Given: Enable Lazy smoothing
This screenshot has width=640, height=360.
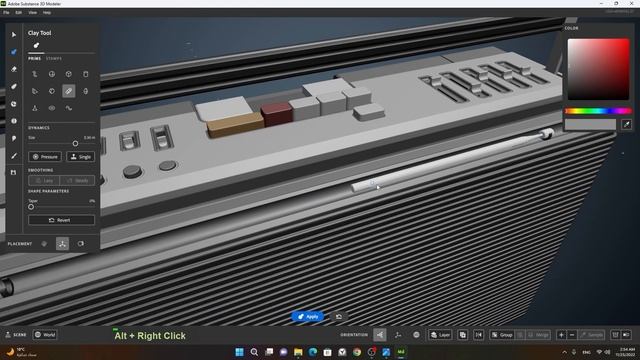Looking at the screenshot, I should pyautogui.click(x=44, y=180).
